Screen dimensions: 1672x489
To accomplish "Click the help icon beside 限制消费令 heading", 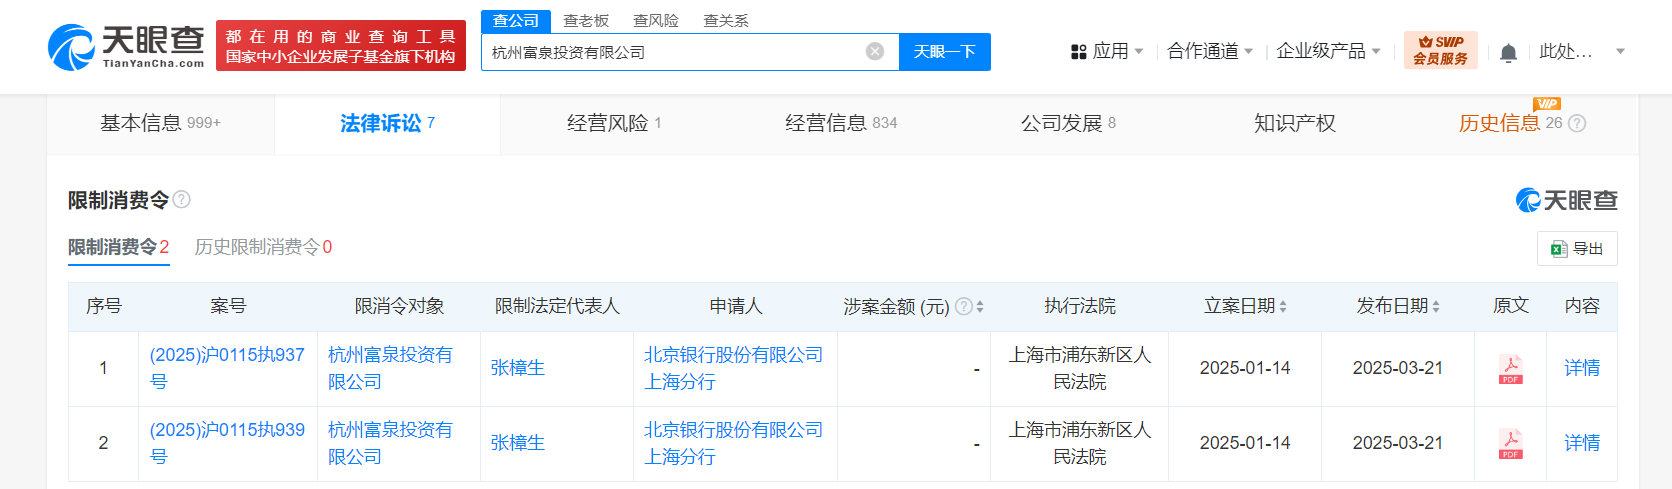I will point(181,199).
